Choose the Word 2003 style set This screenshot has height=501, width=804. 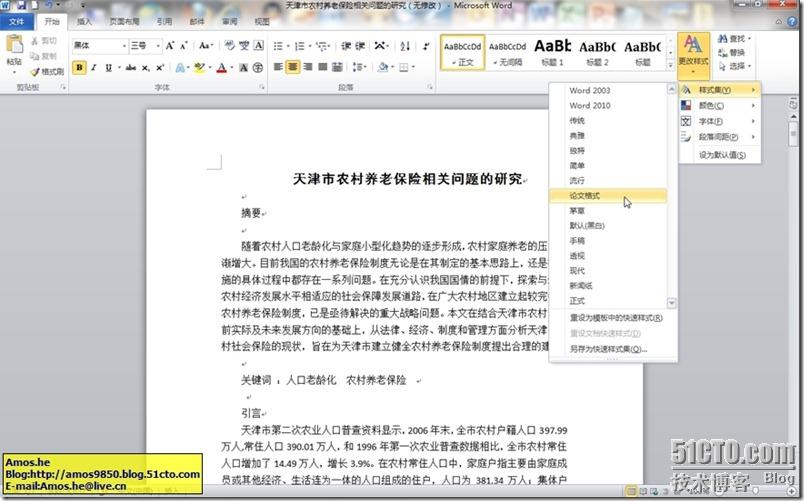pyautogui.click(x=608, y=90)
